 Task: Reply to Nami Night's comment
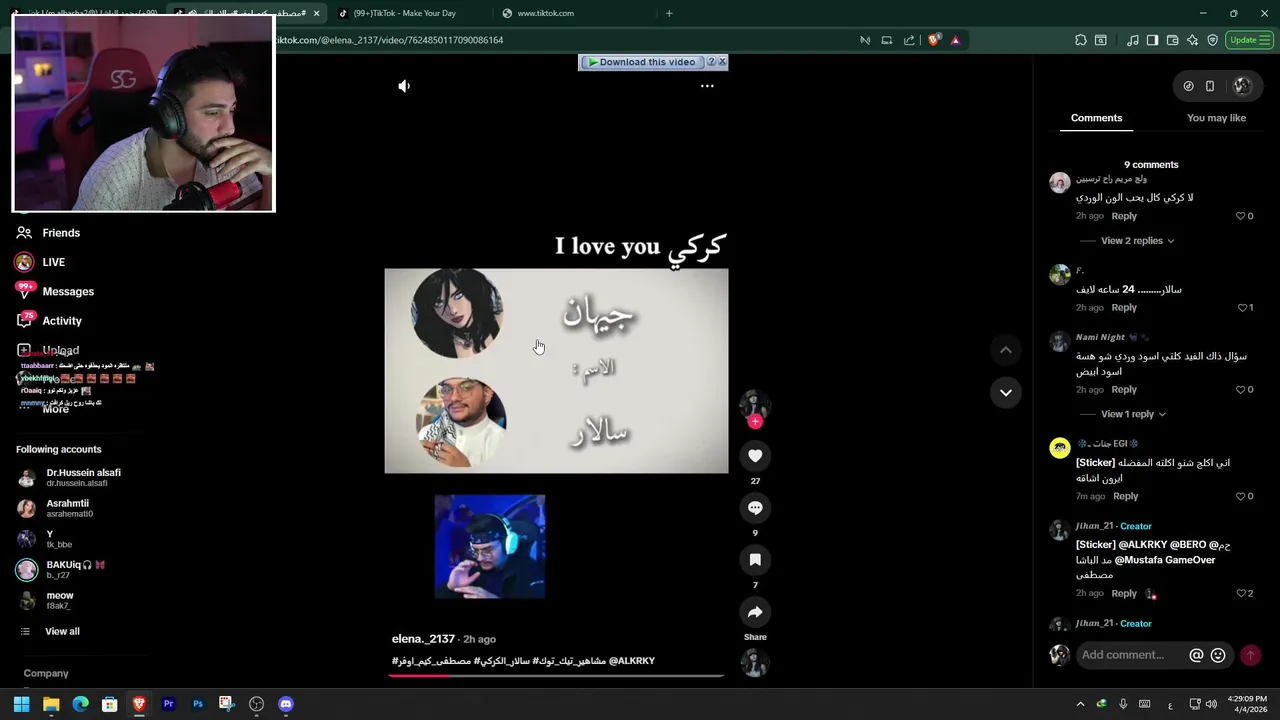click(1124, 390)
